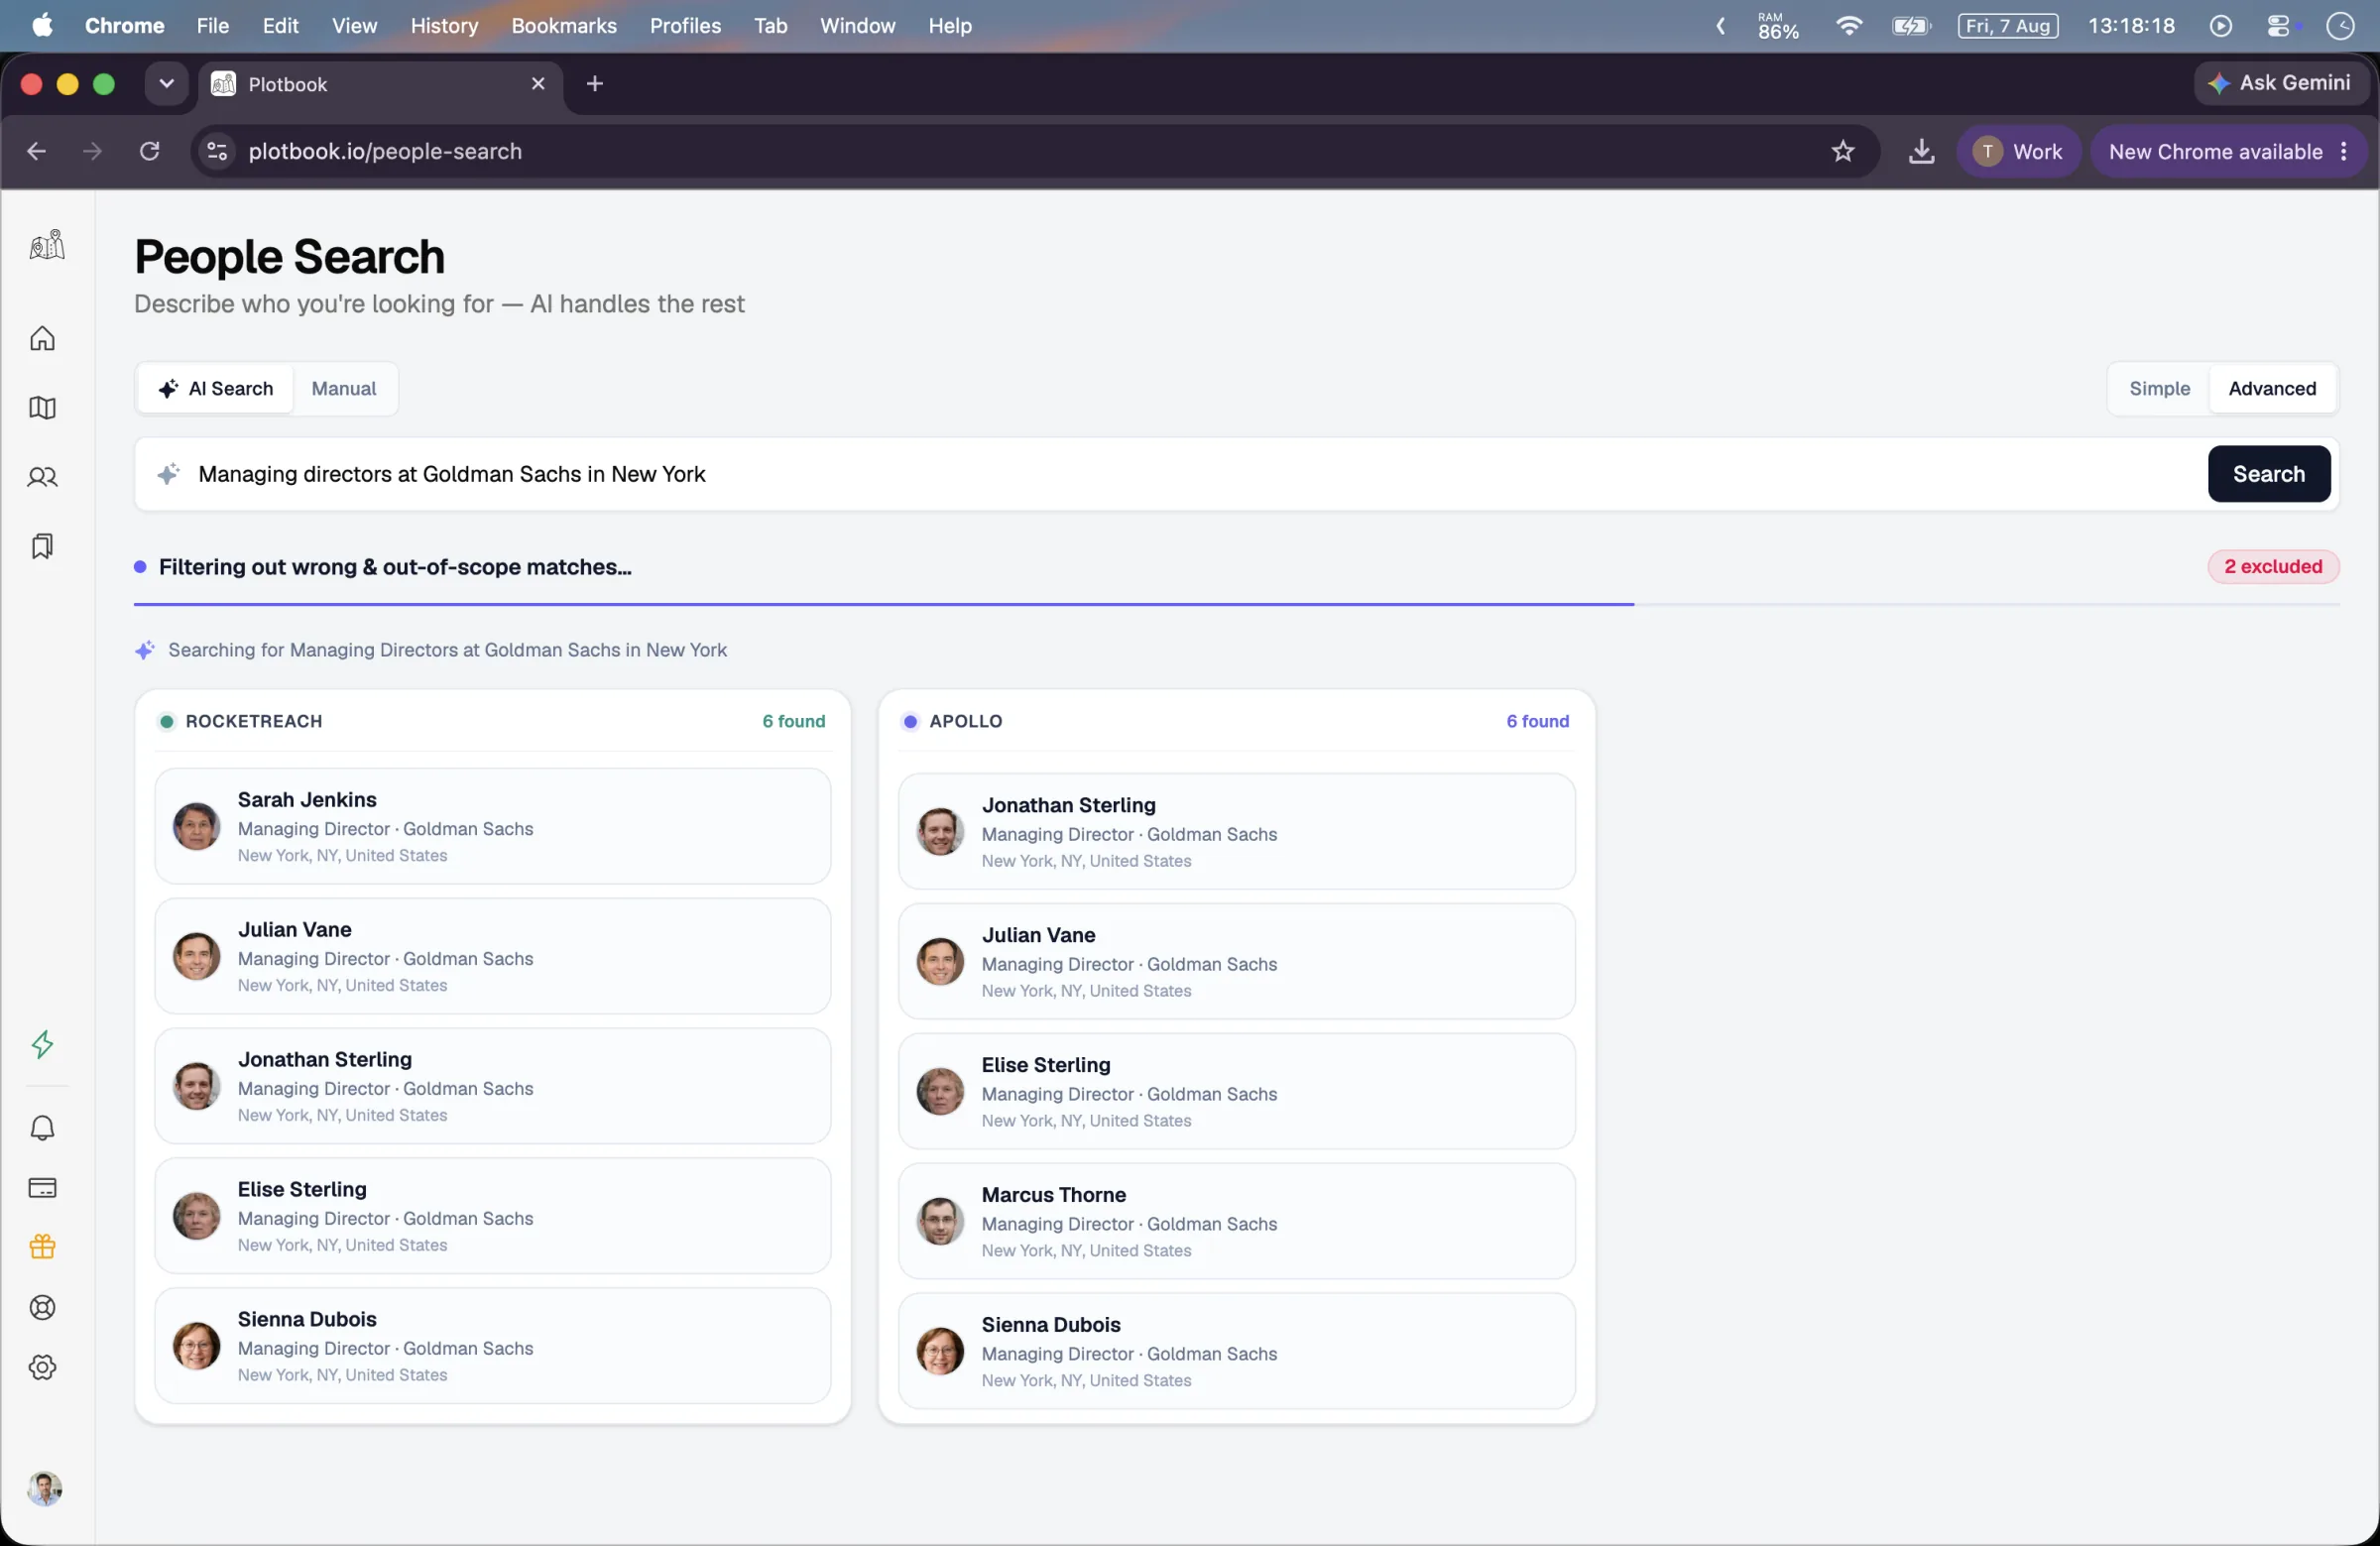Screen dimensions: 2380x1546
Task: Click the 2 excluded badge
Action: tap(2272, 566)
